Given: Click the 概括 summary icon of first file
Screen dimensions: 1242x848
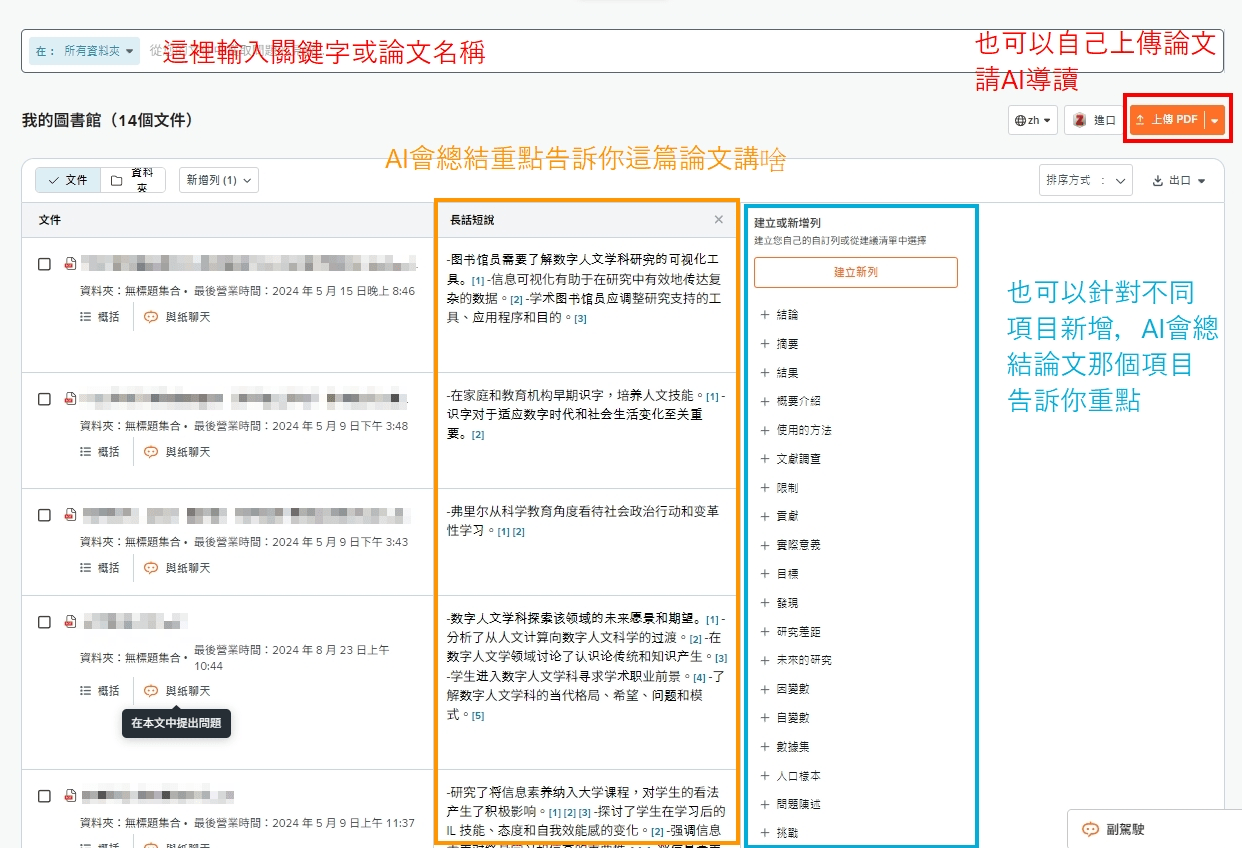Looking at the screenshot, I should [86, 317].
